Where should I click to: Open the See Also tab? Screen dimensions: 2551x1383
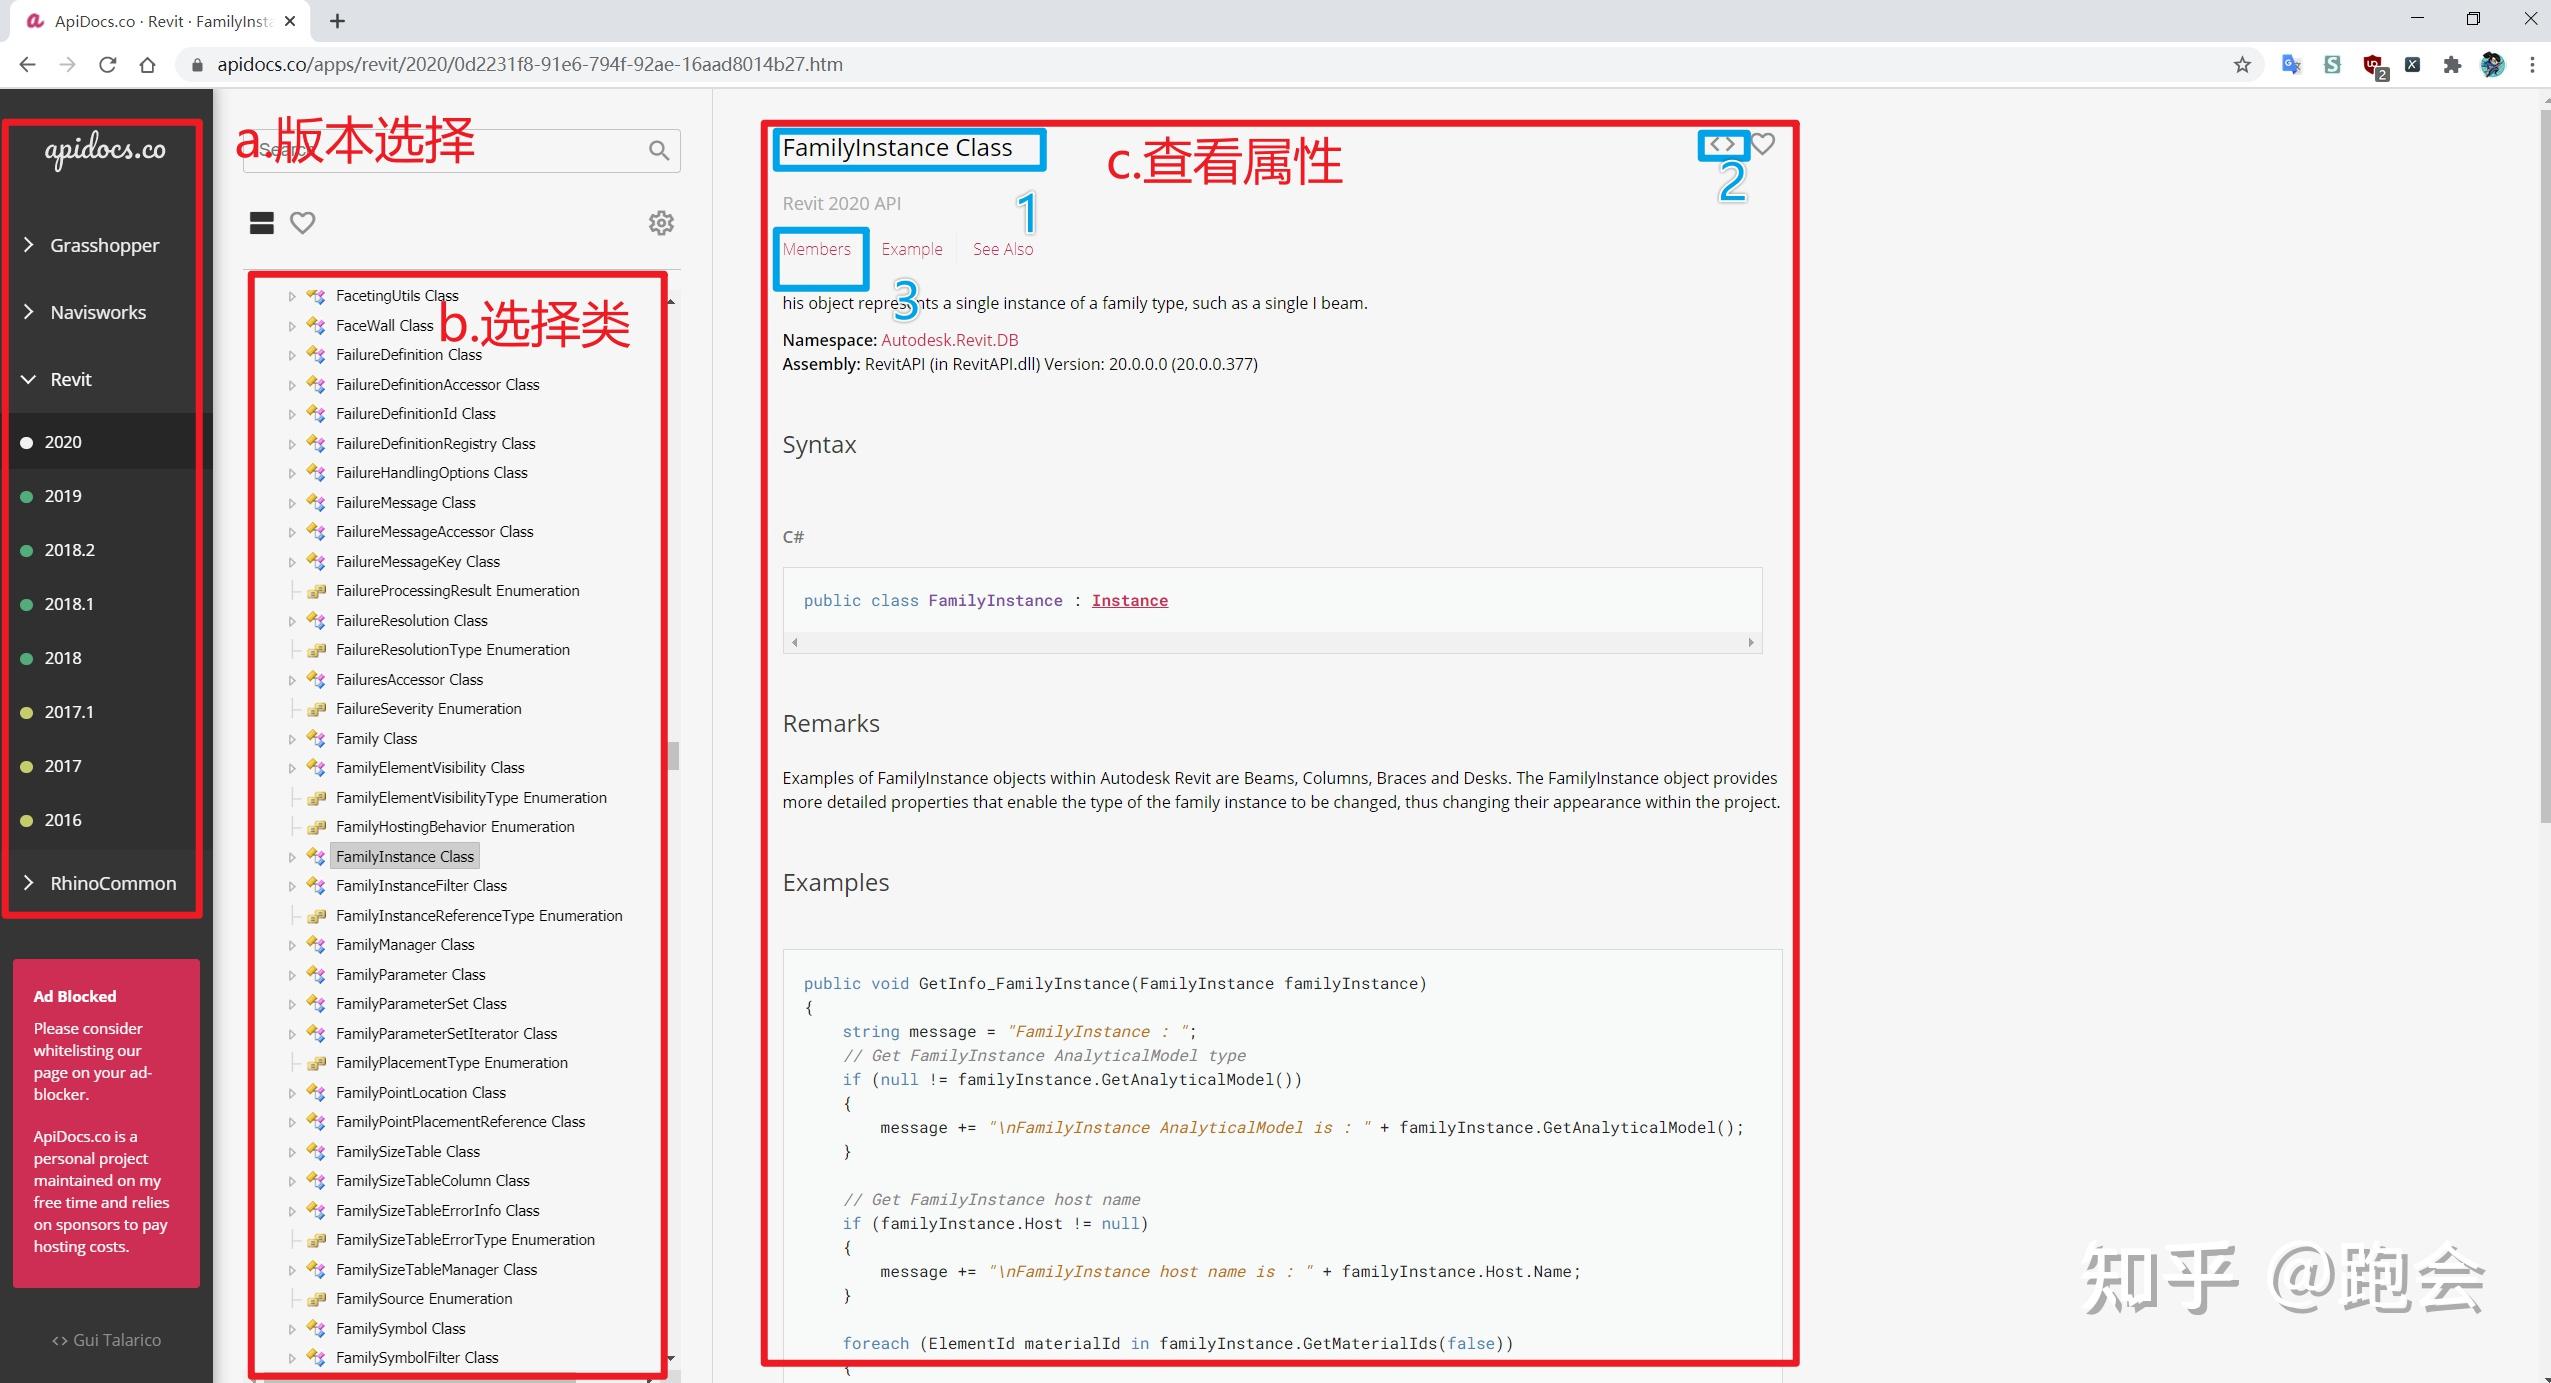(x=1003, y=249)
